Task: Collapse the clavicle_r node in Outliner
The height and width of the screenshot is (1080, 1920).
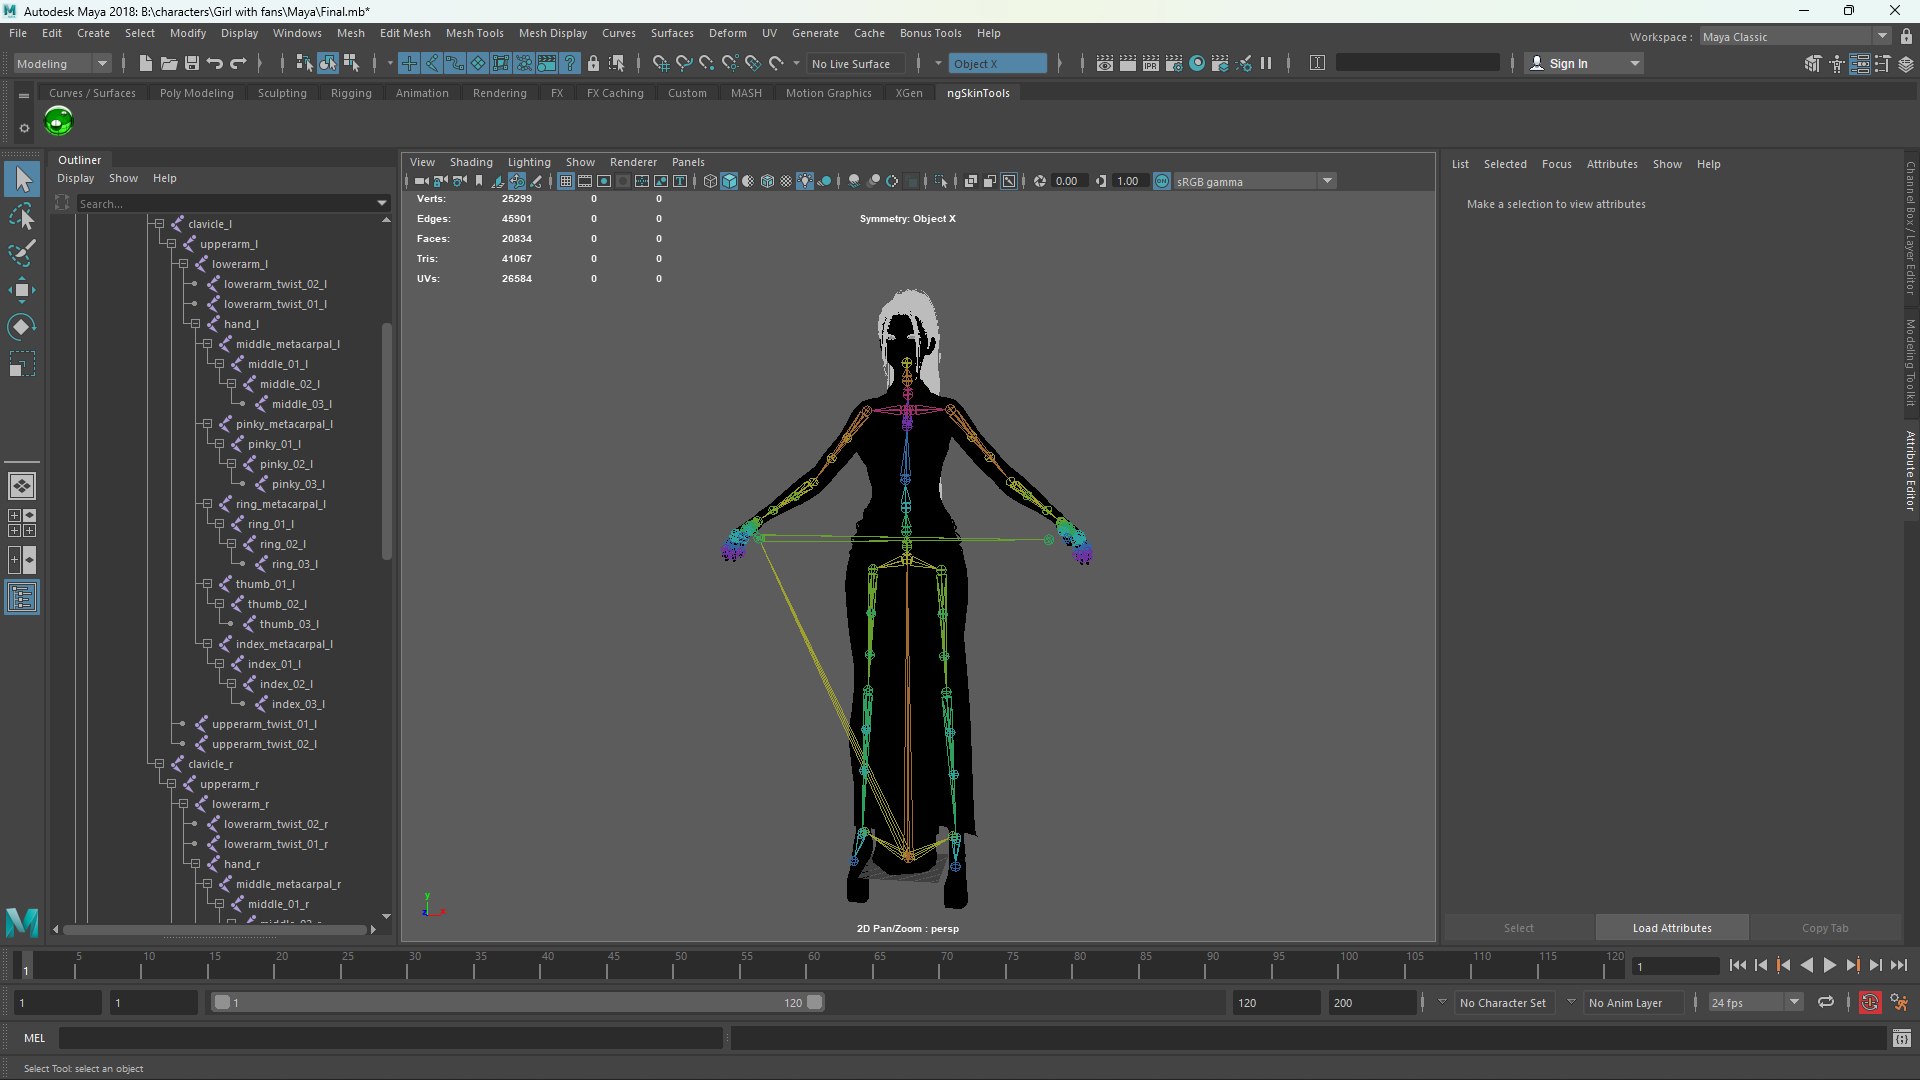Action: click(x=159, y=764)
